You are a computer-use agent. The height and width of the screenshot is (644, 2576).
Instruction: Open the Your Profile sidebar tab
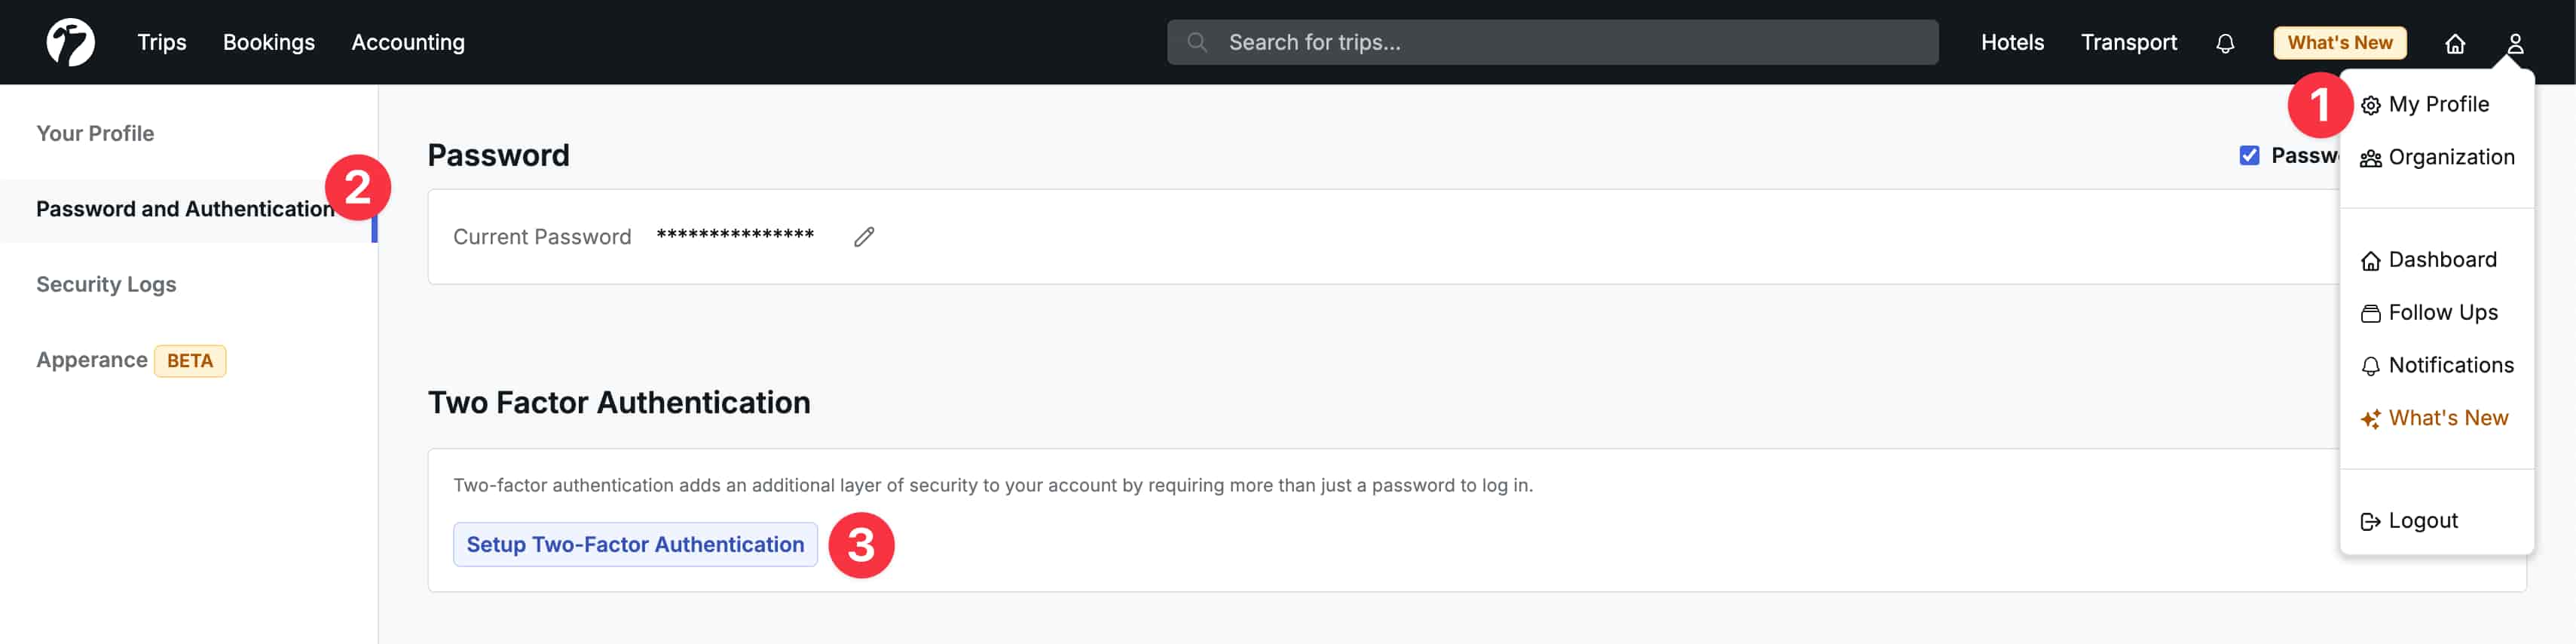(95, 134)
